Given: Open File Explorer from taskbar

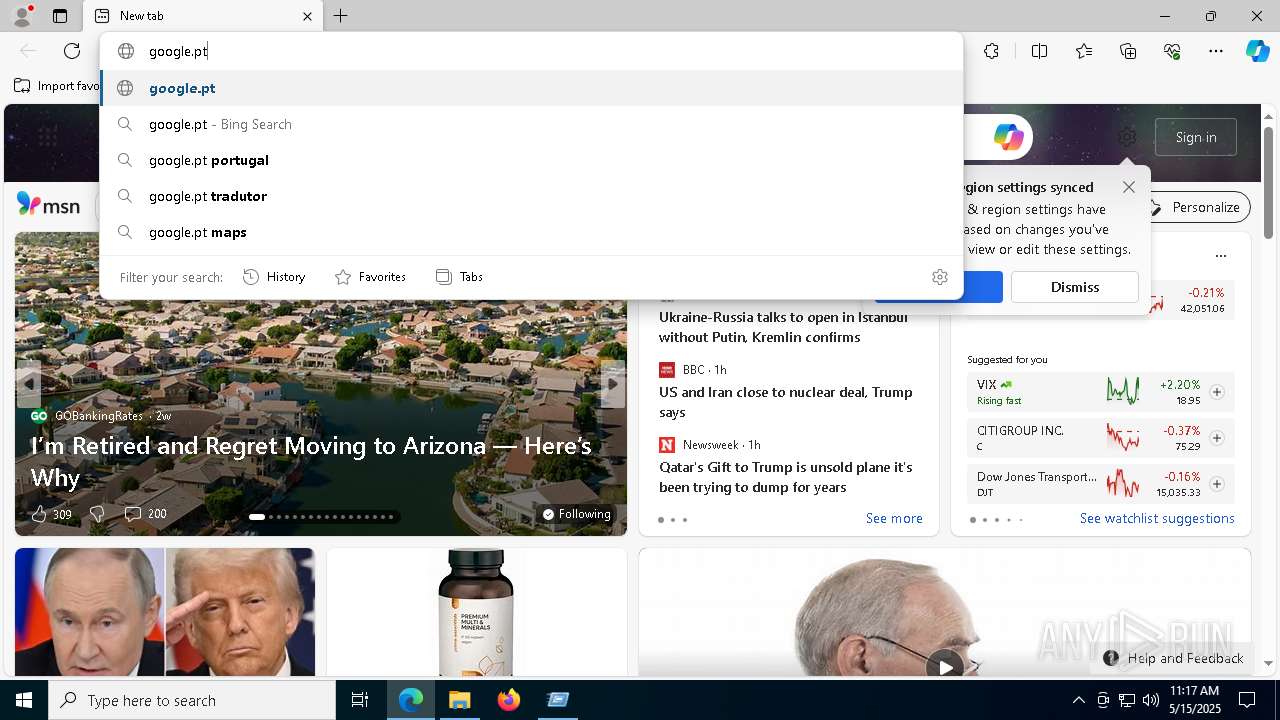Looking at the screenshot, I should coord(459,700).
